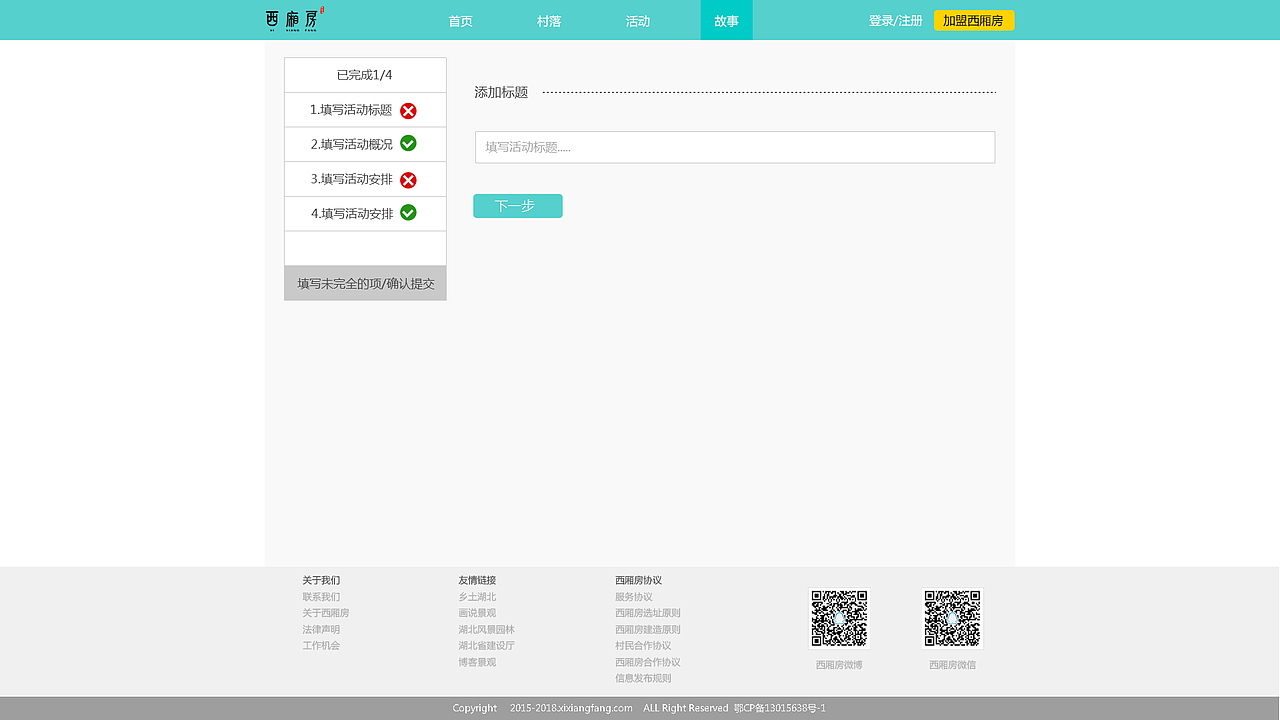This screenshot has width=1280, height=720.
Task: Open the 服务协议 footer link
Action: coord(634,597)
